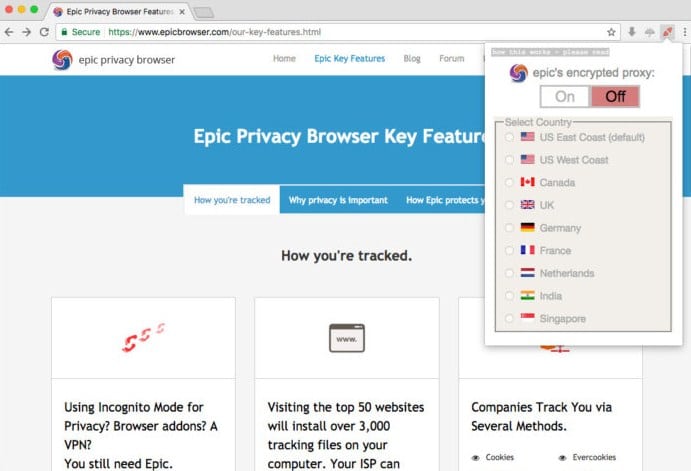
Task: Switch the encrypted proxy Off
Action: coord(615,96)
